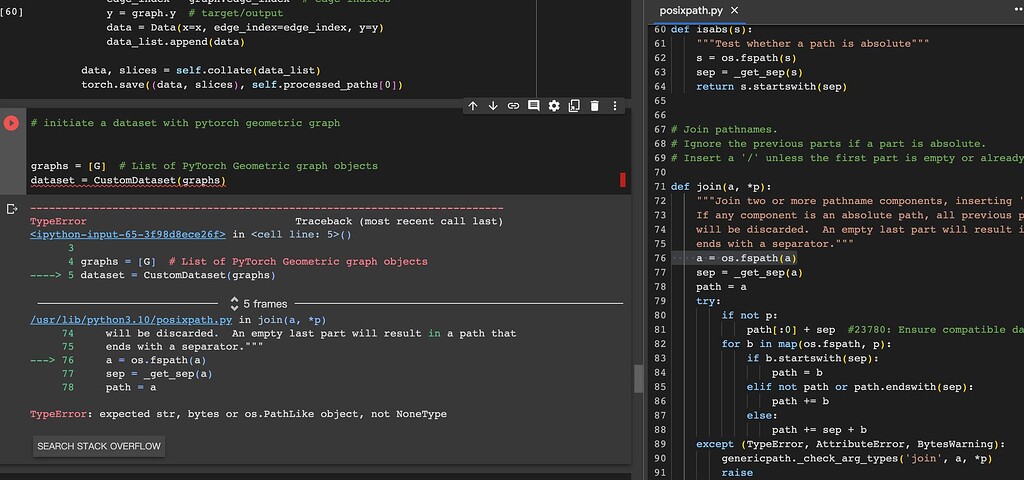Screen dimensions: 1024x480
Task: Open the cell's more actions menu
Action: tap(614, 106)
